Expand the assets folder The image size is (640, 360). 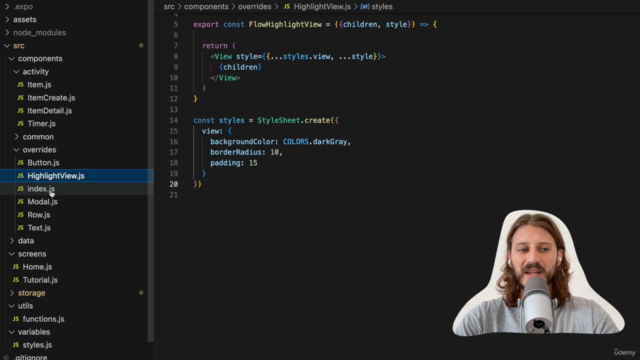coord(7,19)
